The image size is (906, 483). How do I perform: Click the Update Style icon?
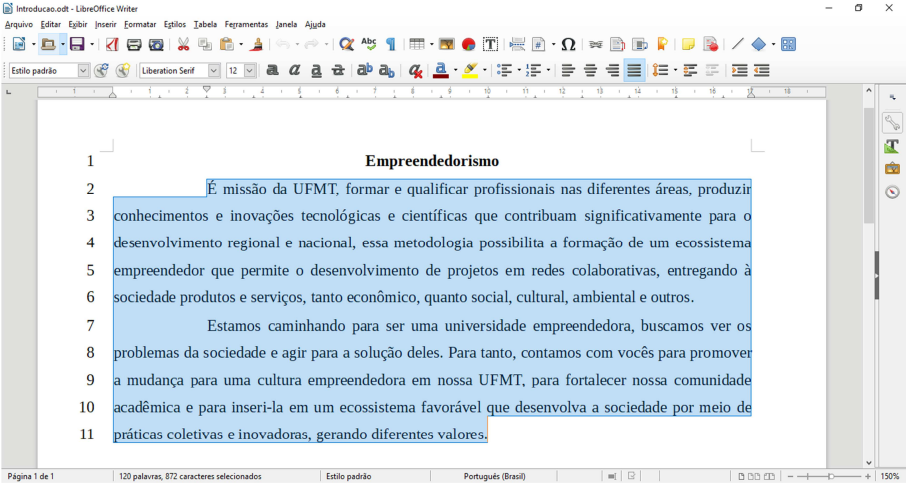[101, 70]
